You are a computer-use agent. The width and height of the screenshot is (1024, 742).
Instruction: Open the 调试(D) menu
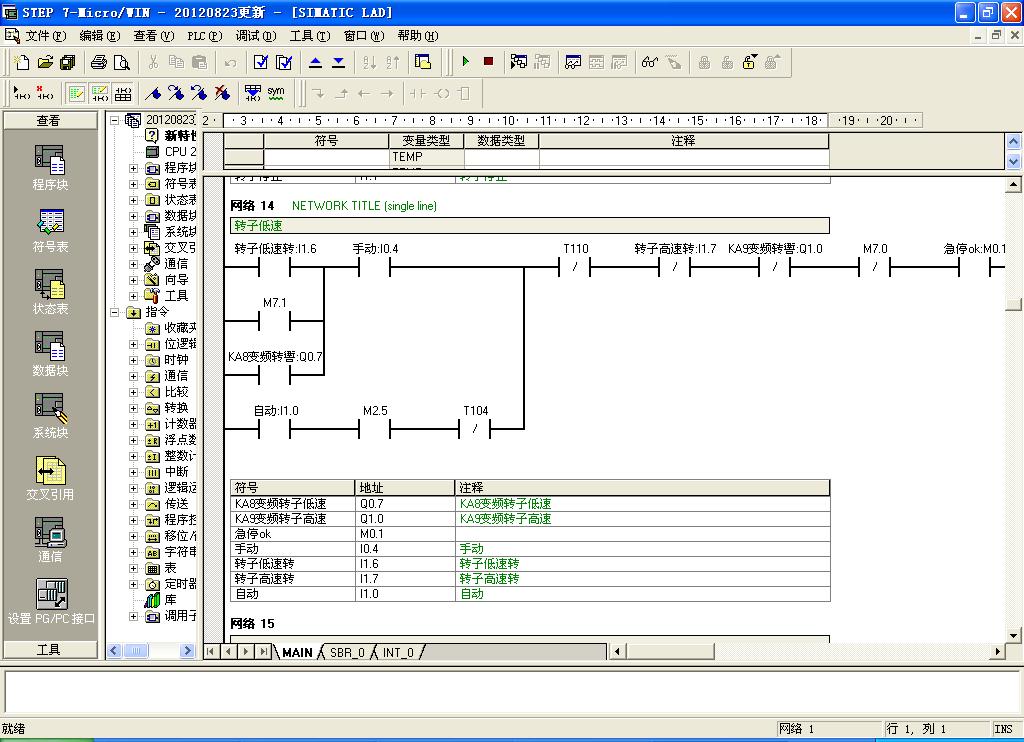tap(255, 36)
